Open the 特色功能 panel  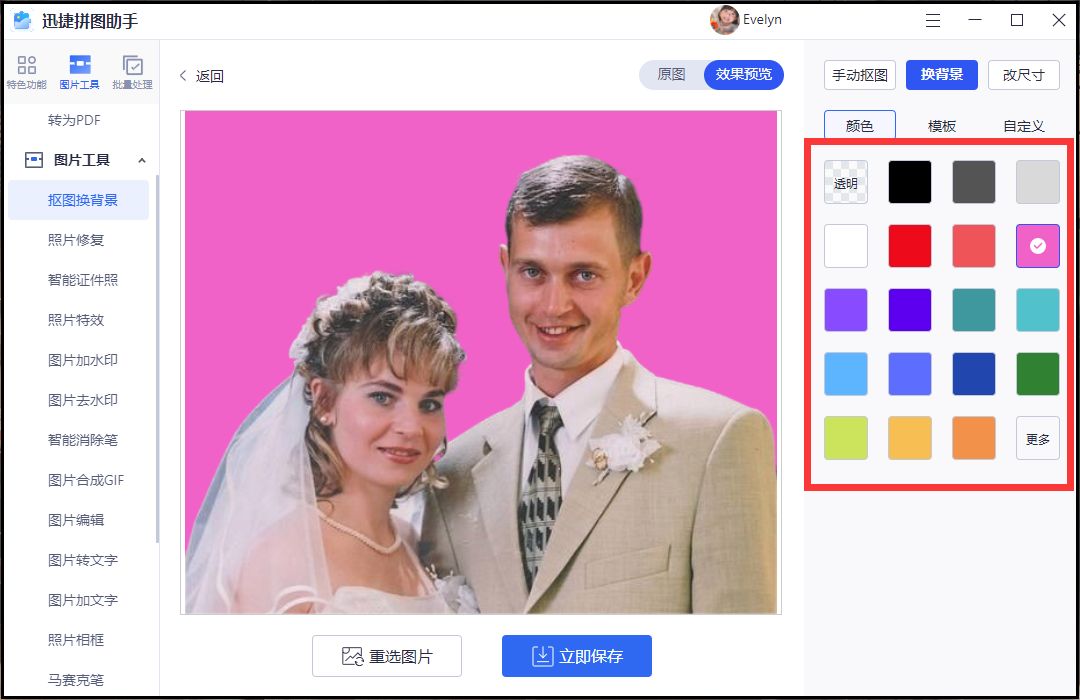tap(26, 70)
